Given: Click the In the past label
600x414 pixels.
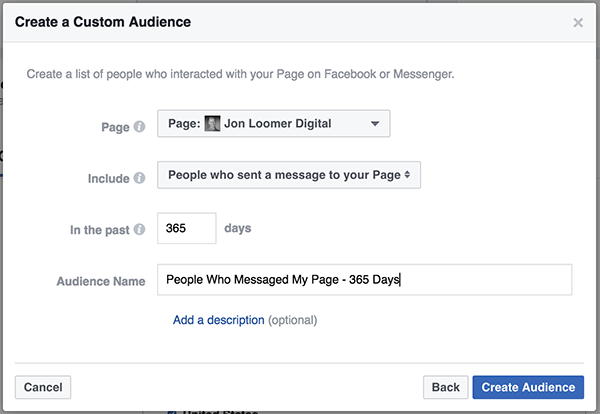Looking at the screenshot, I should pos(98,231).
